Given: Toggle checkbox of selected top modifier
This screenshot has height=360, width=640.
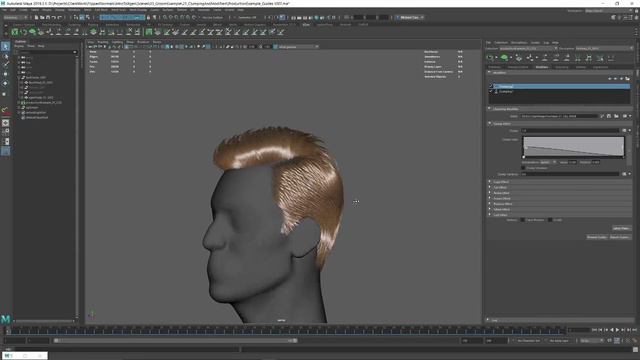Looking at the screenshot, I should pos(491,87).
